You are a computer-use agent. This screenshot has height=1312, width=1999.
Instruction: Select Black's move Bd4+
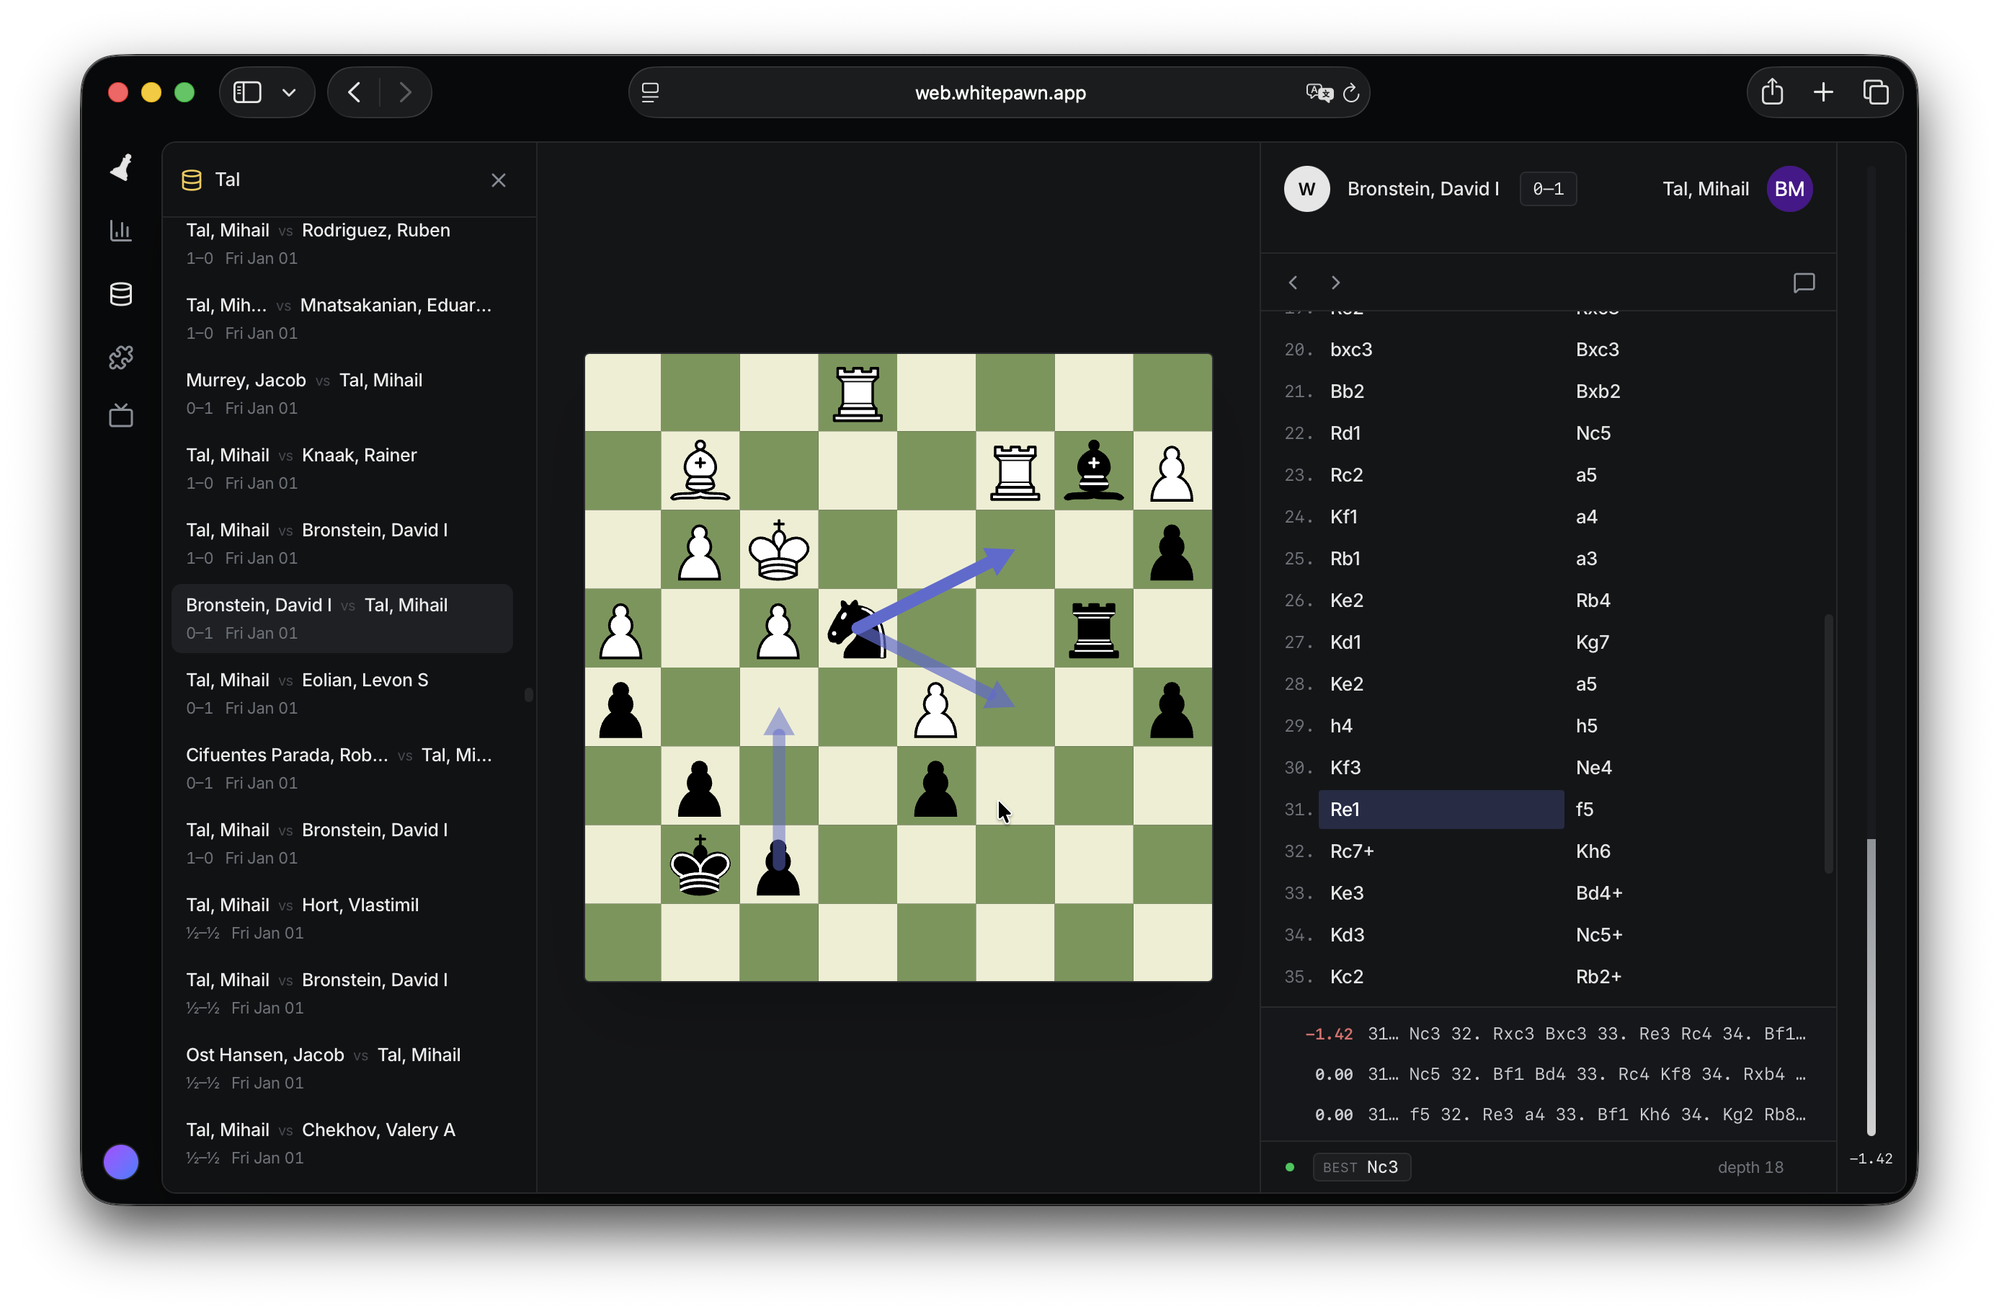(1599, 893)
